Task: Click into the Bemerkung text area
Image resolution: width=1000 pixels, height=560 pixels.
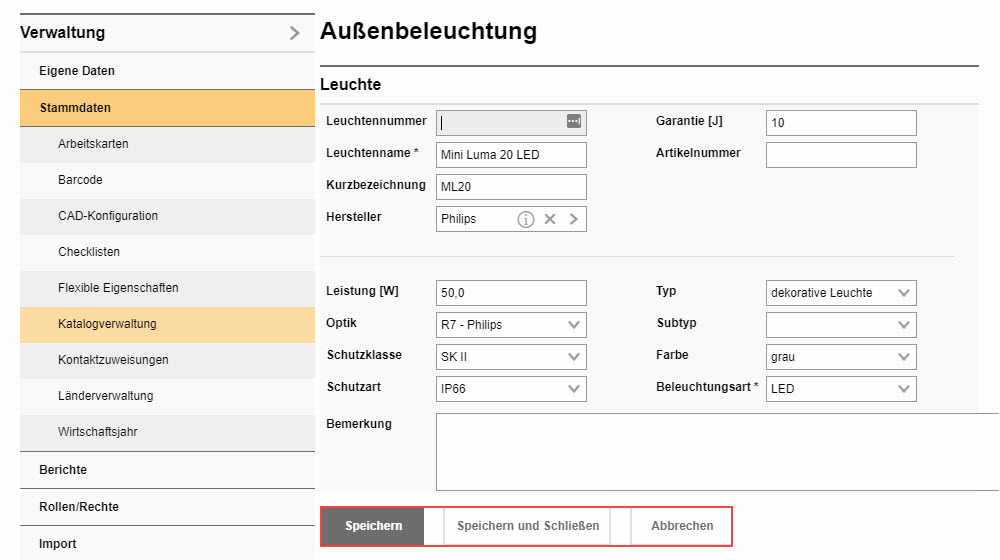Action: 715,451
